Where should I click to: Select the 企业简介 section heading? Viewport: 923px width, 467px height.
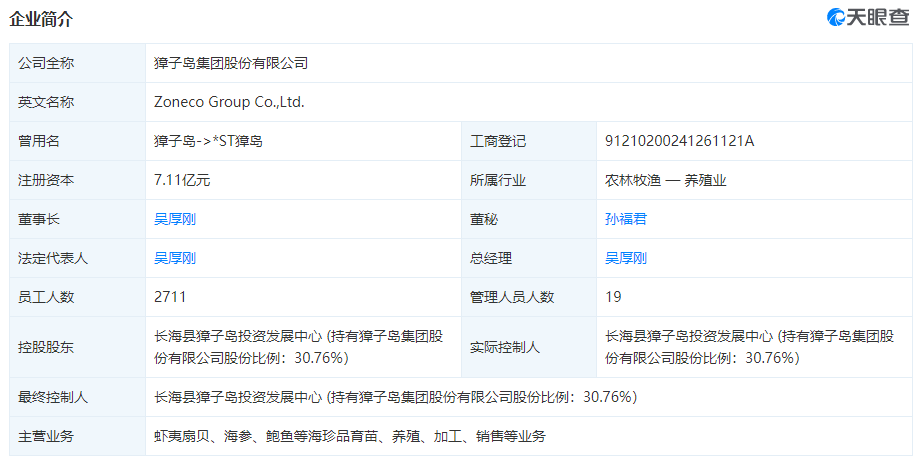(x=41, y=19)
